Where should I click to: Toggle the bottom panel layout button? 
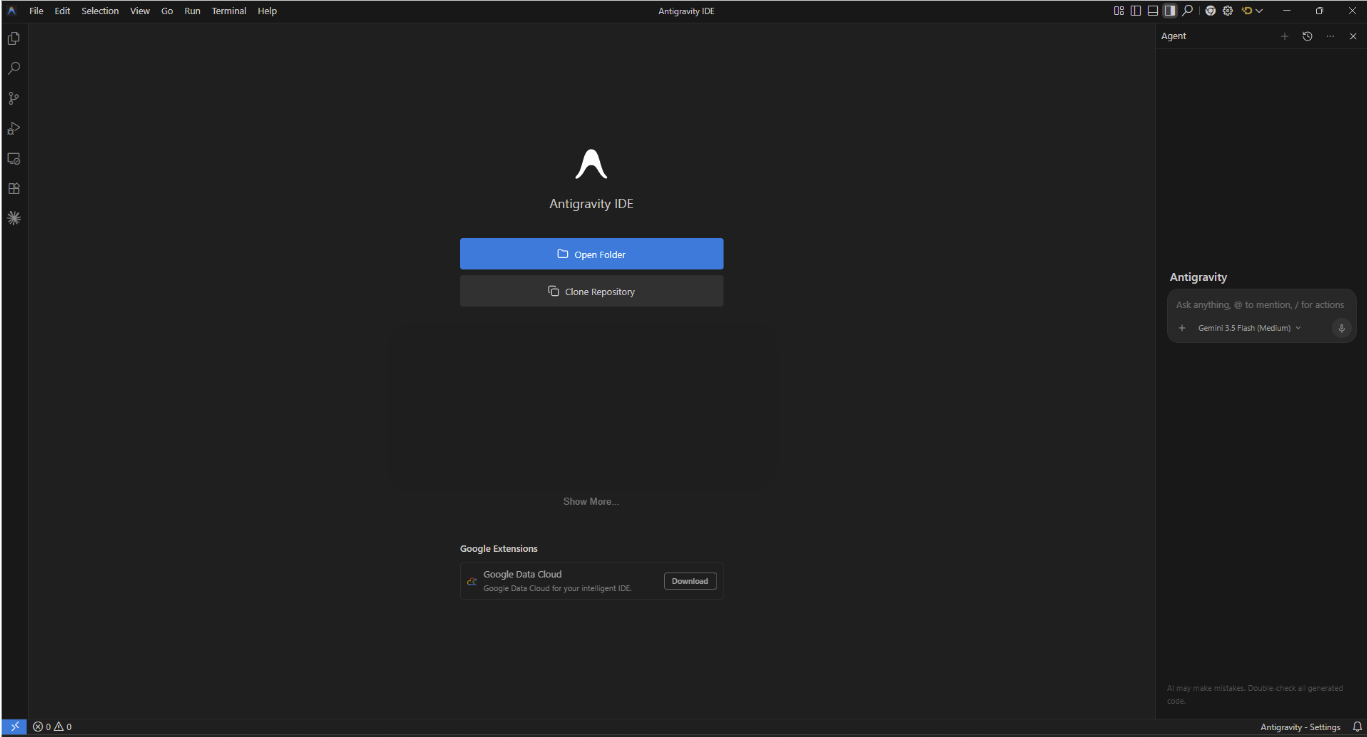pos(1153,11)
